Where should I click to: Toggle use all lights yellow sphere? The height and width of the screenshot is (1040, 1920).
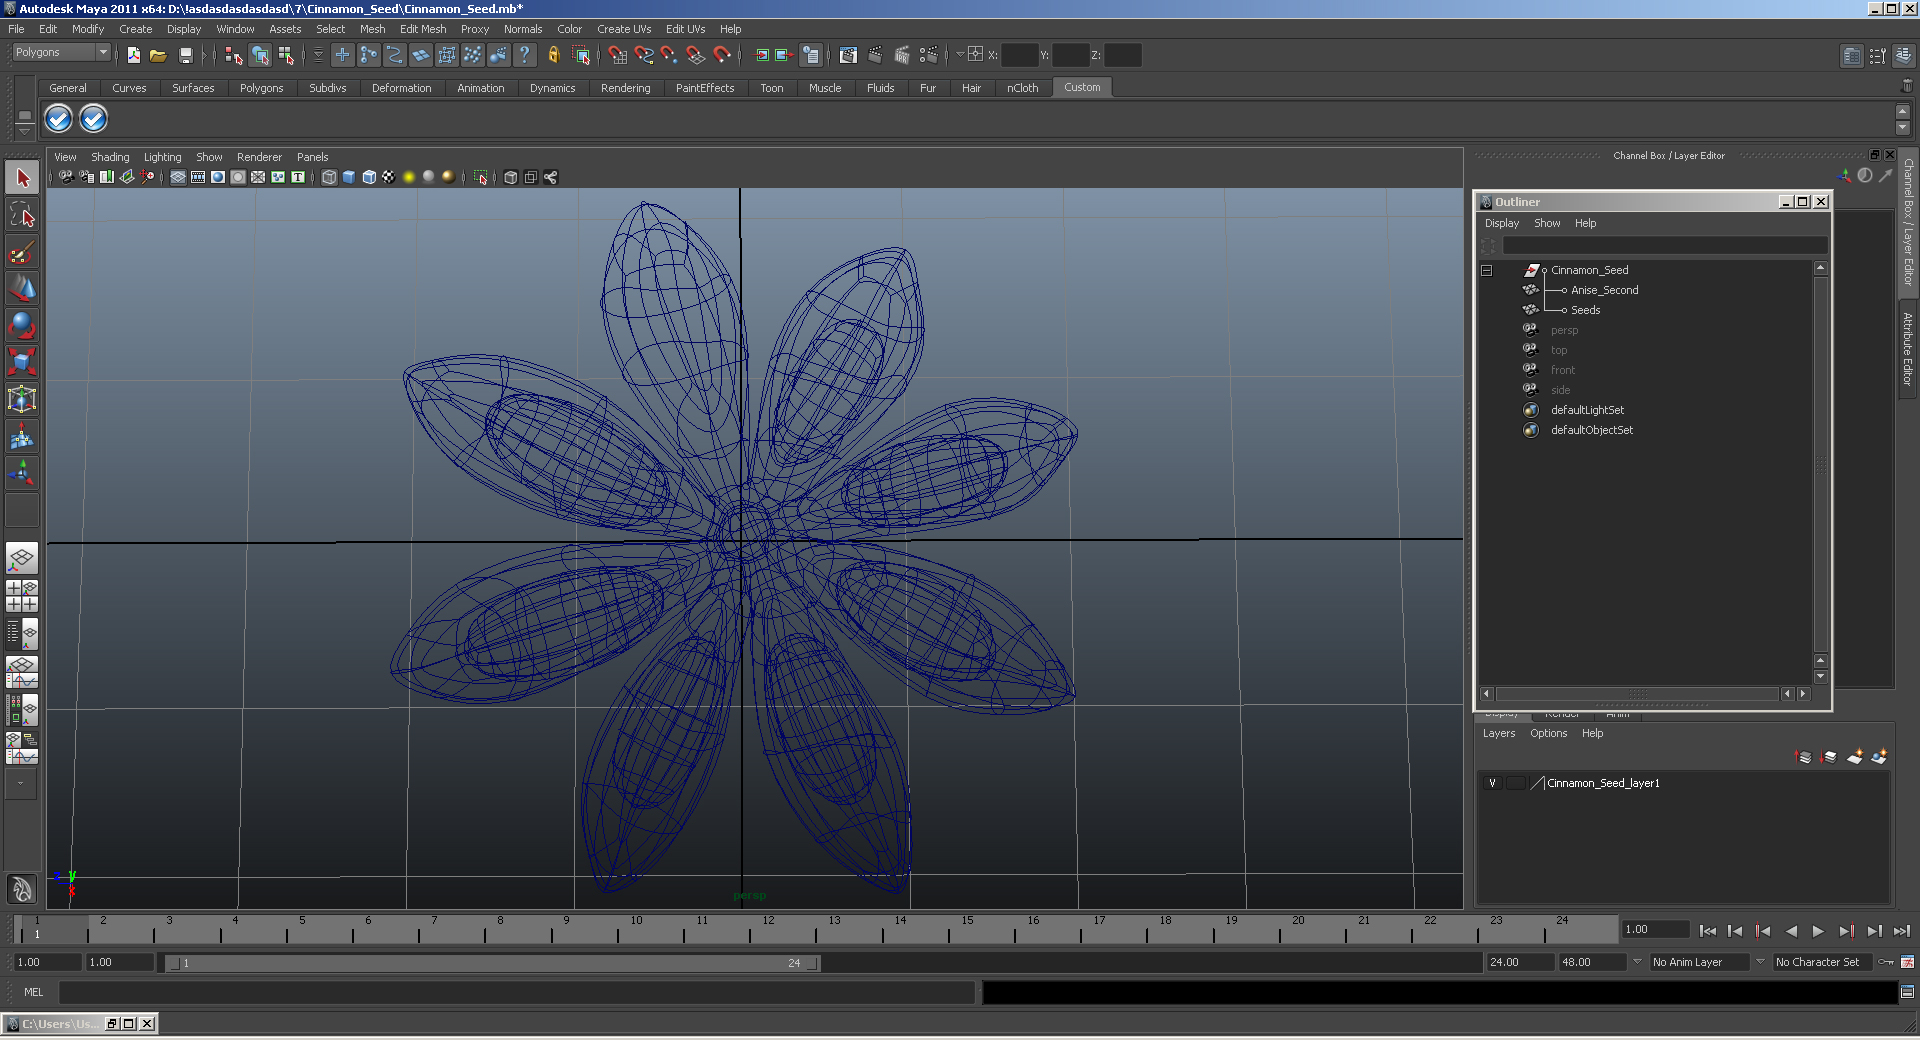[409, 177]
